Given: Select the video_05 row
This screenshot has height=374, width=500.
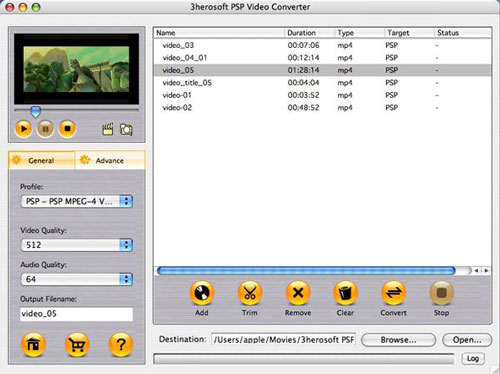Looking at the screenshot, I should 322,70.
